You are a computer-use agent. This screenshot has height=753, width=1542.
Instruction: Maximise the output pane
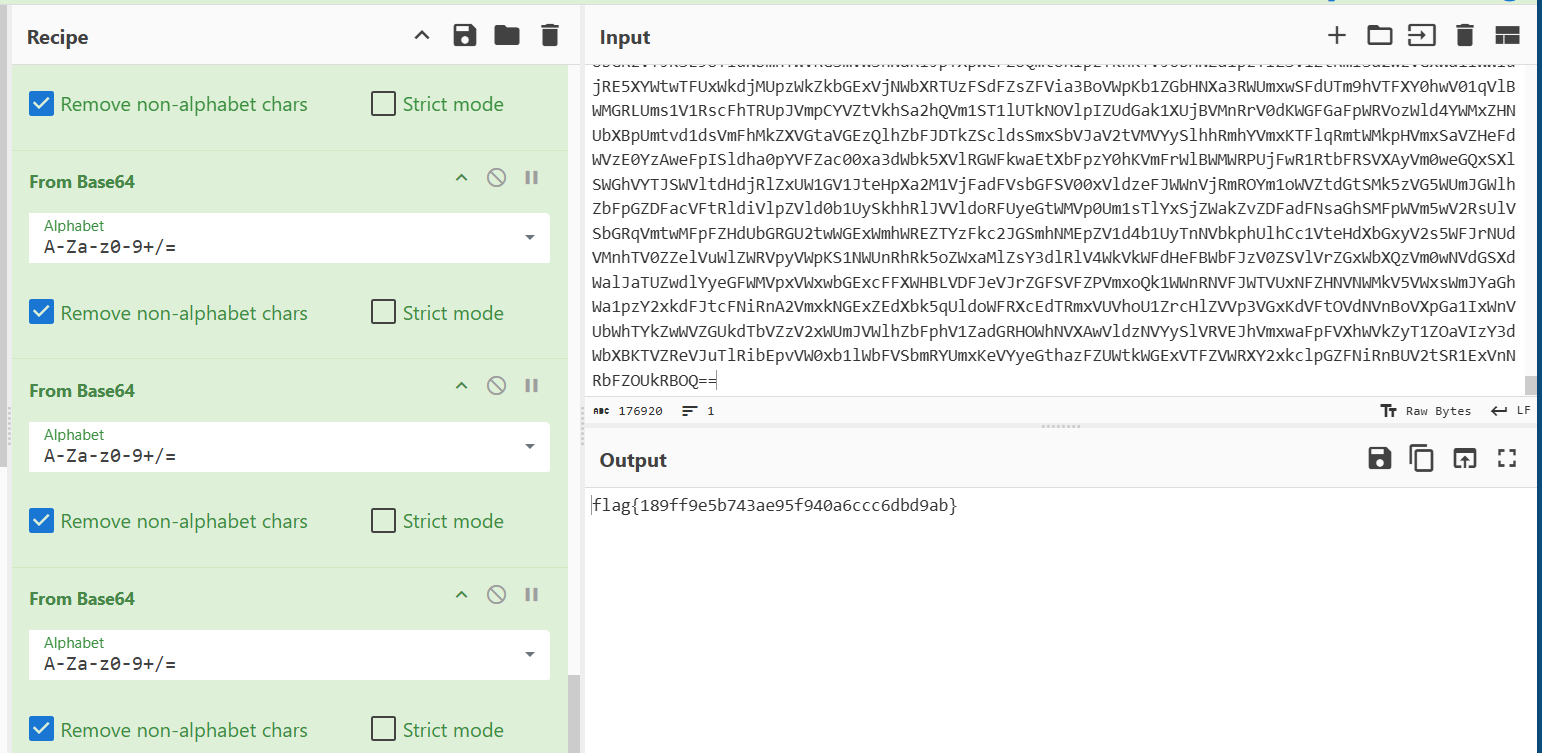[x=1507, y=459]
